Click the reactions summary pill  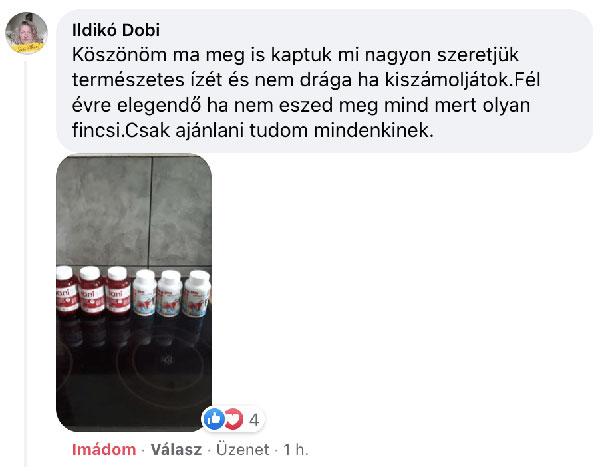[233, 419]
